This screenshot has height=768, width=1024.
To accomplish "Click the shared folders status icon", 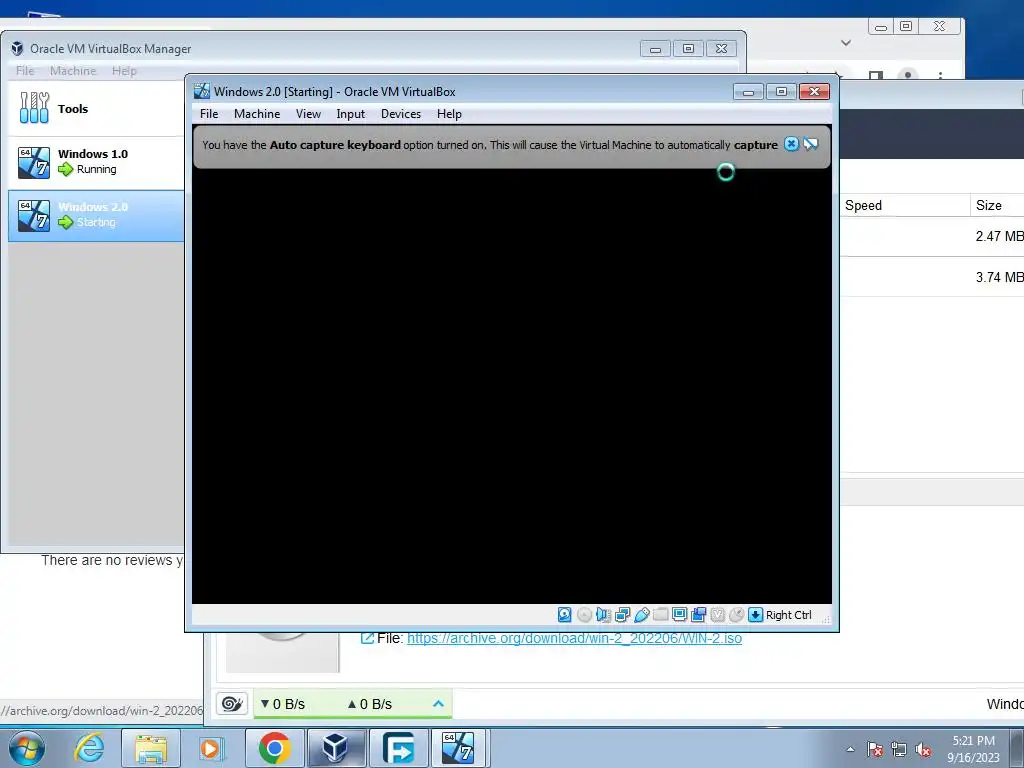I will coord(660,615).
